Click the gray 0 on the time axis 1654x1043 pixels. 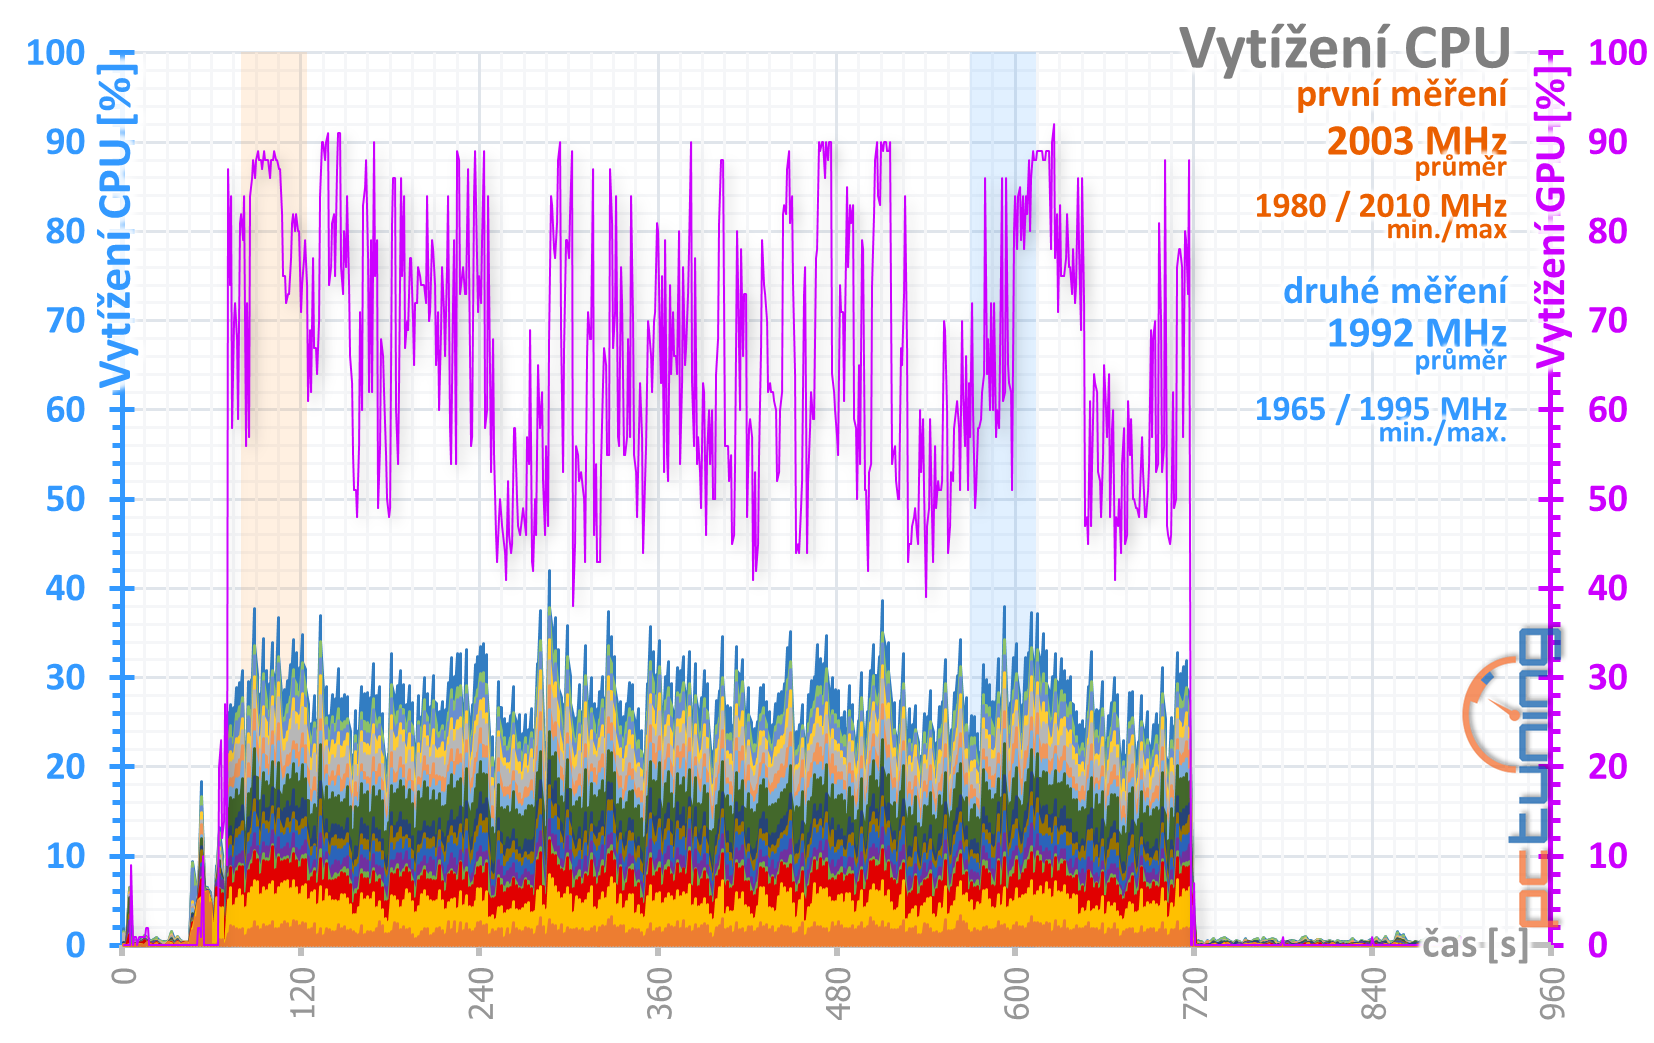click(123, 974)
